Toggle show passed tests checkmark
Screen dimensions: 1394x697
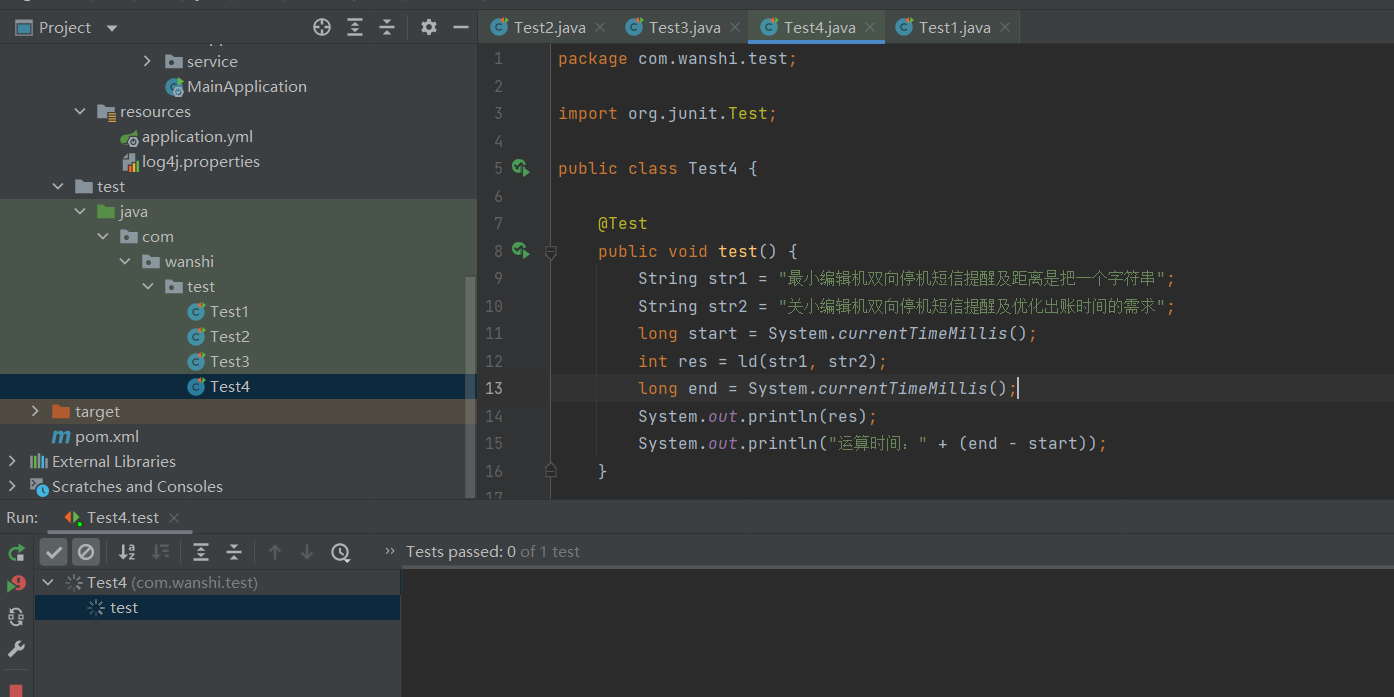coord(54,552)
